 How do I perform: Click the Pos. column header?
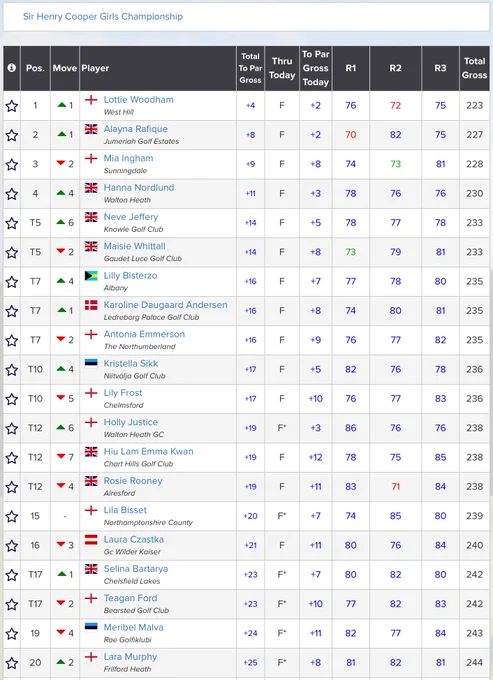pos(35,68)
